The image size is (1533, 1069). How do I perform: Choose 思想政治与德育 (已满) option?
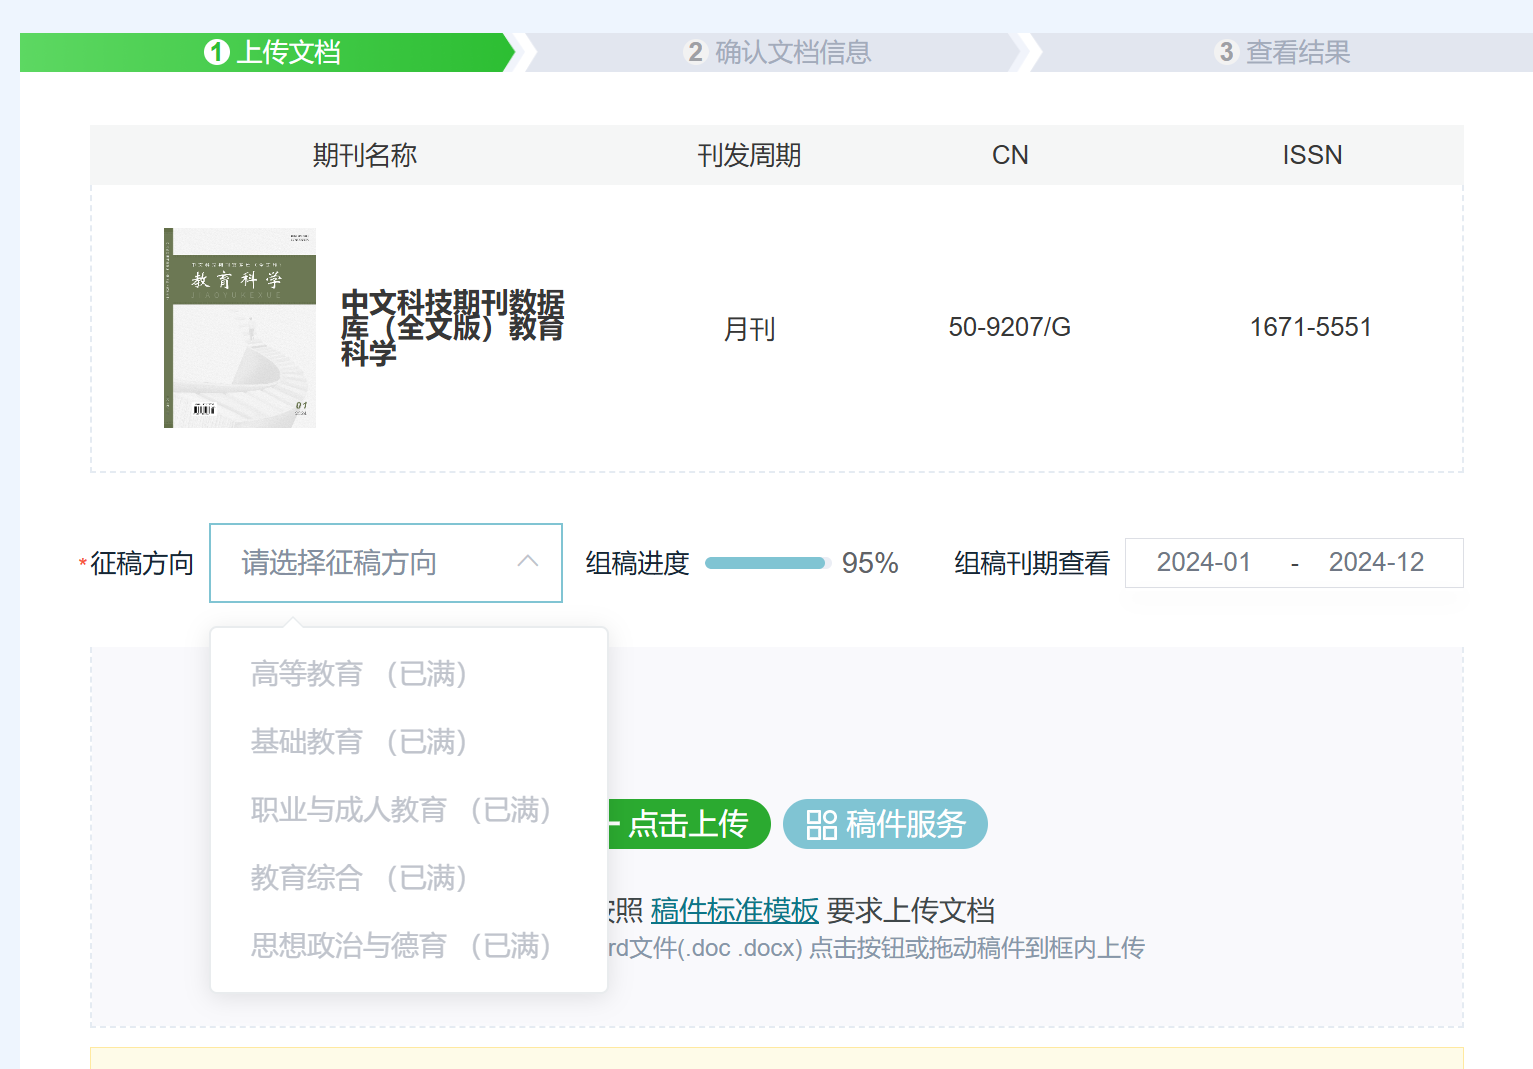(401, 946)
